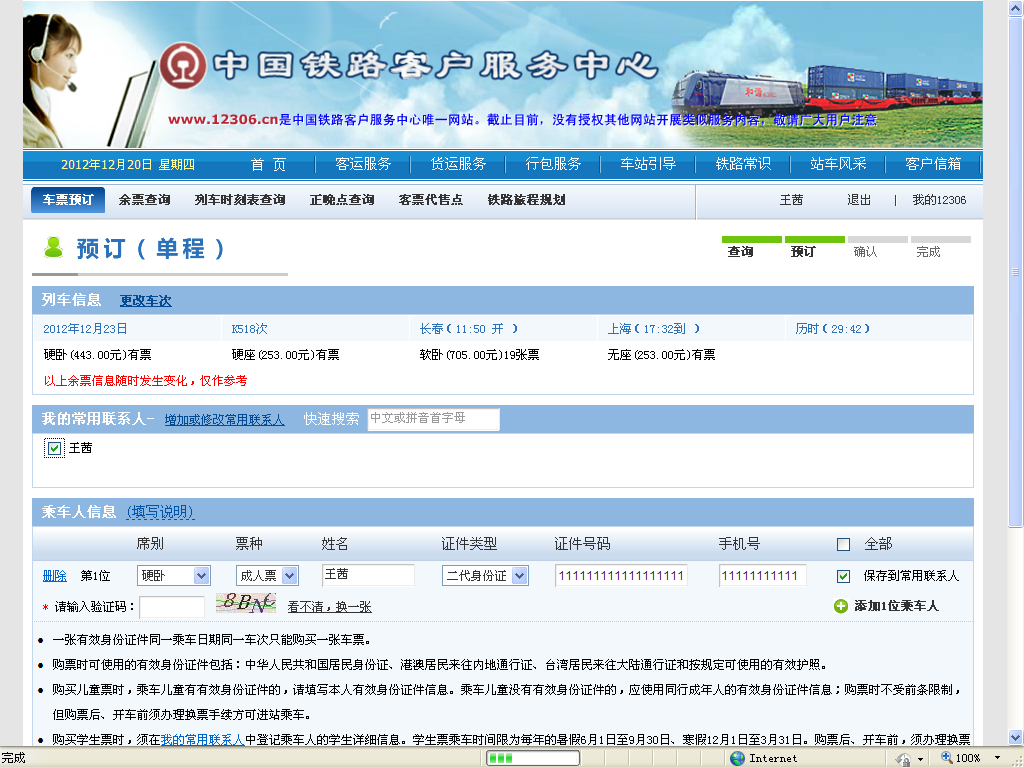Switch to the 列车时刻表查询 tab

click(240, 200)
